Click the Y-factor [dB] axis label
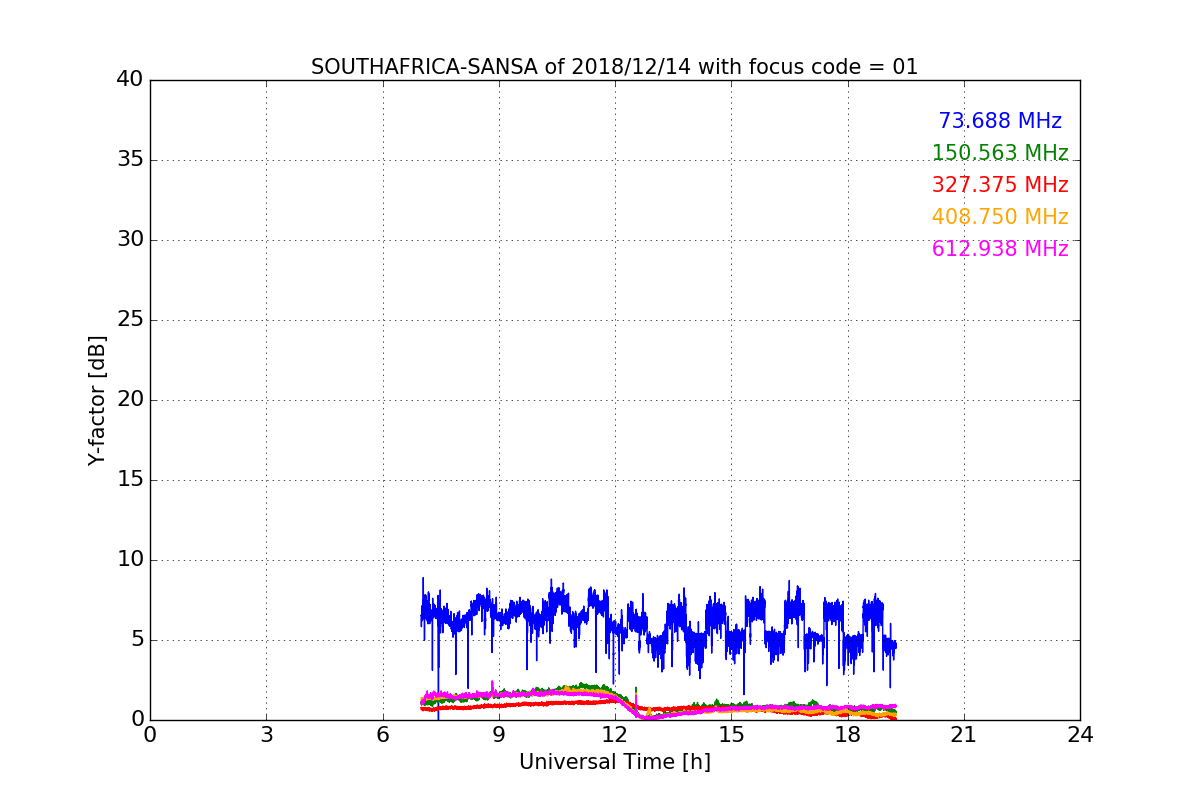 coord(97,400)
